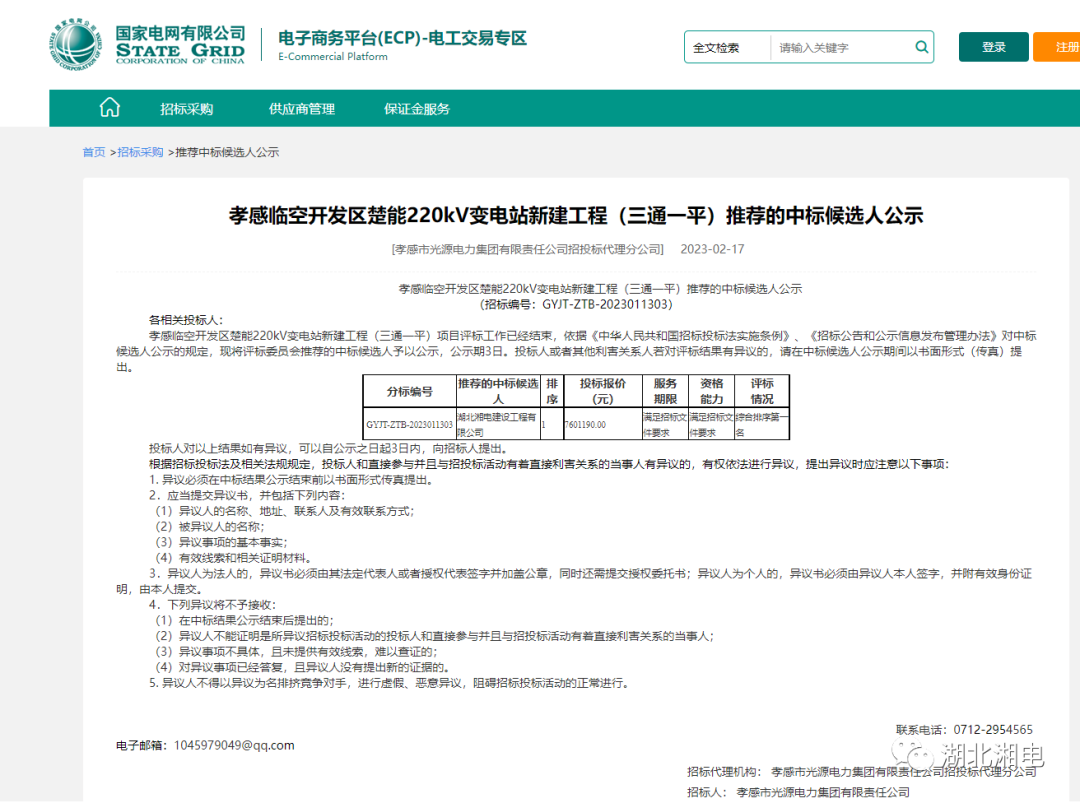1080x803 pixels.
Task: Click the State Grid company logo
Action: [x=75, y=45]
